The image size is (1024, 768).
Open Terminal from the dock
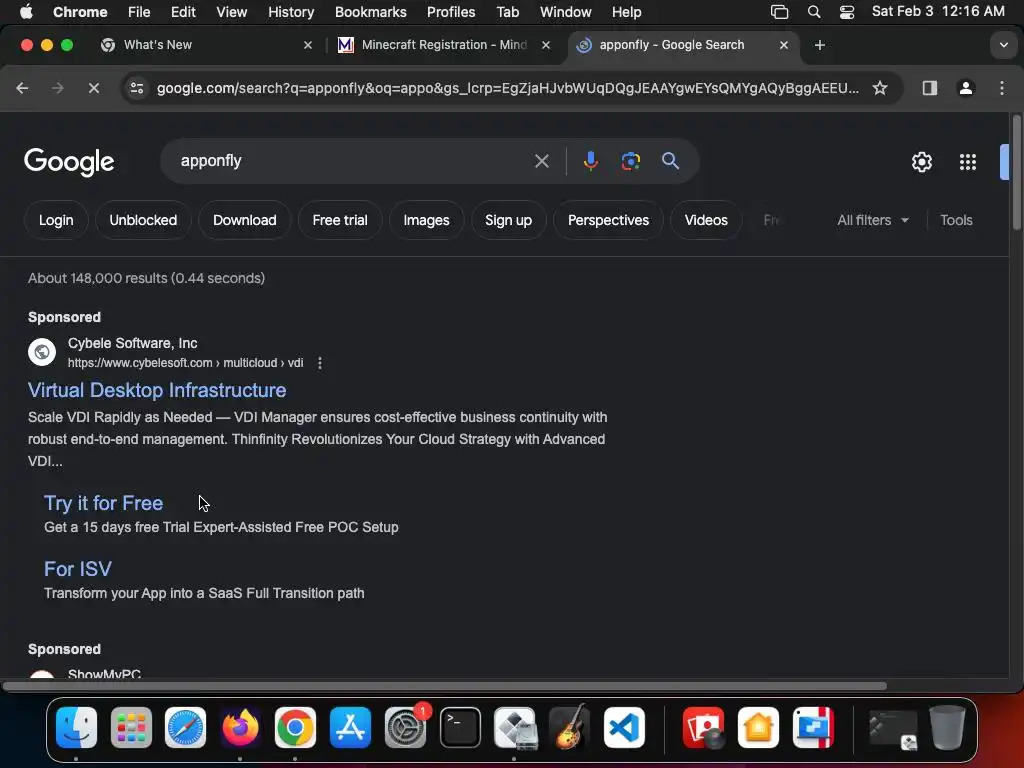[x=460, y=727]
